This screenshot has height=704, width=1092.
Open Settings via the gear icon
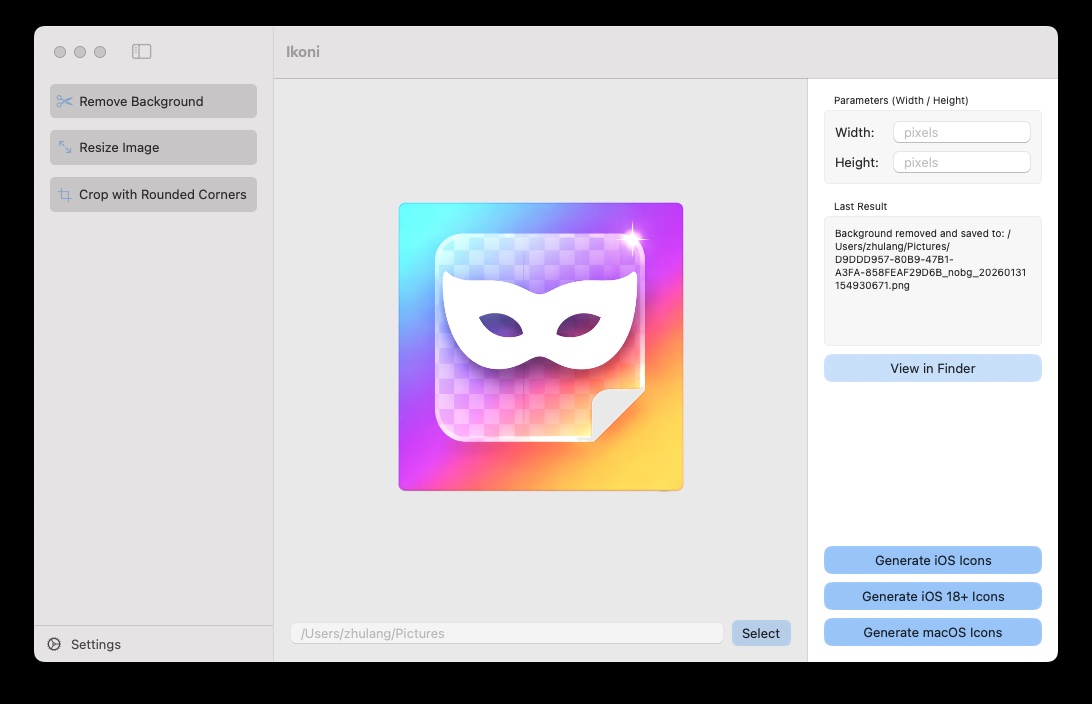[54, 645]
